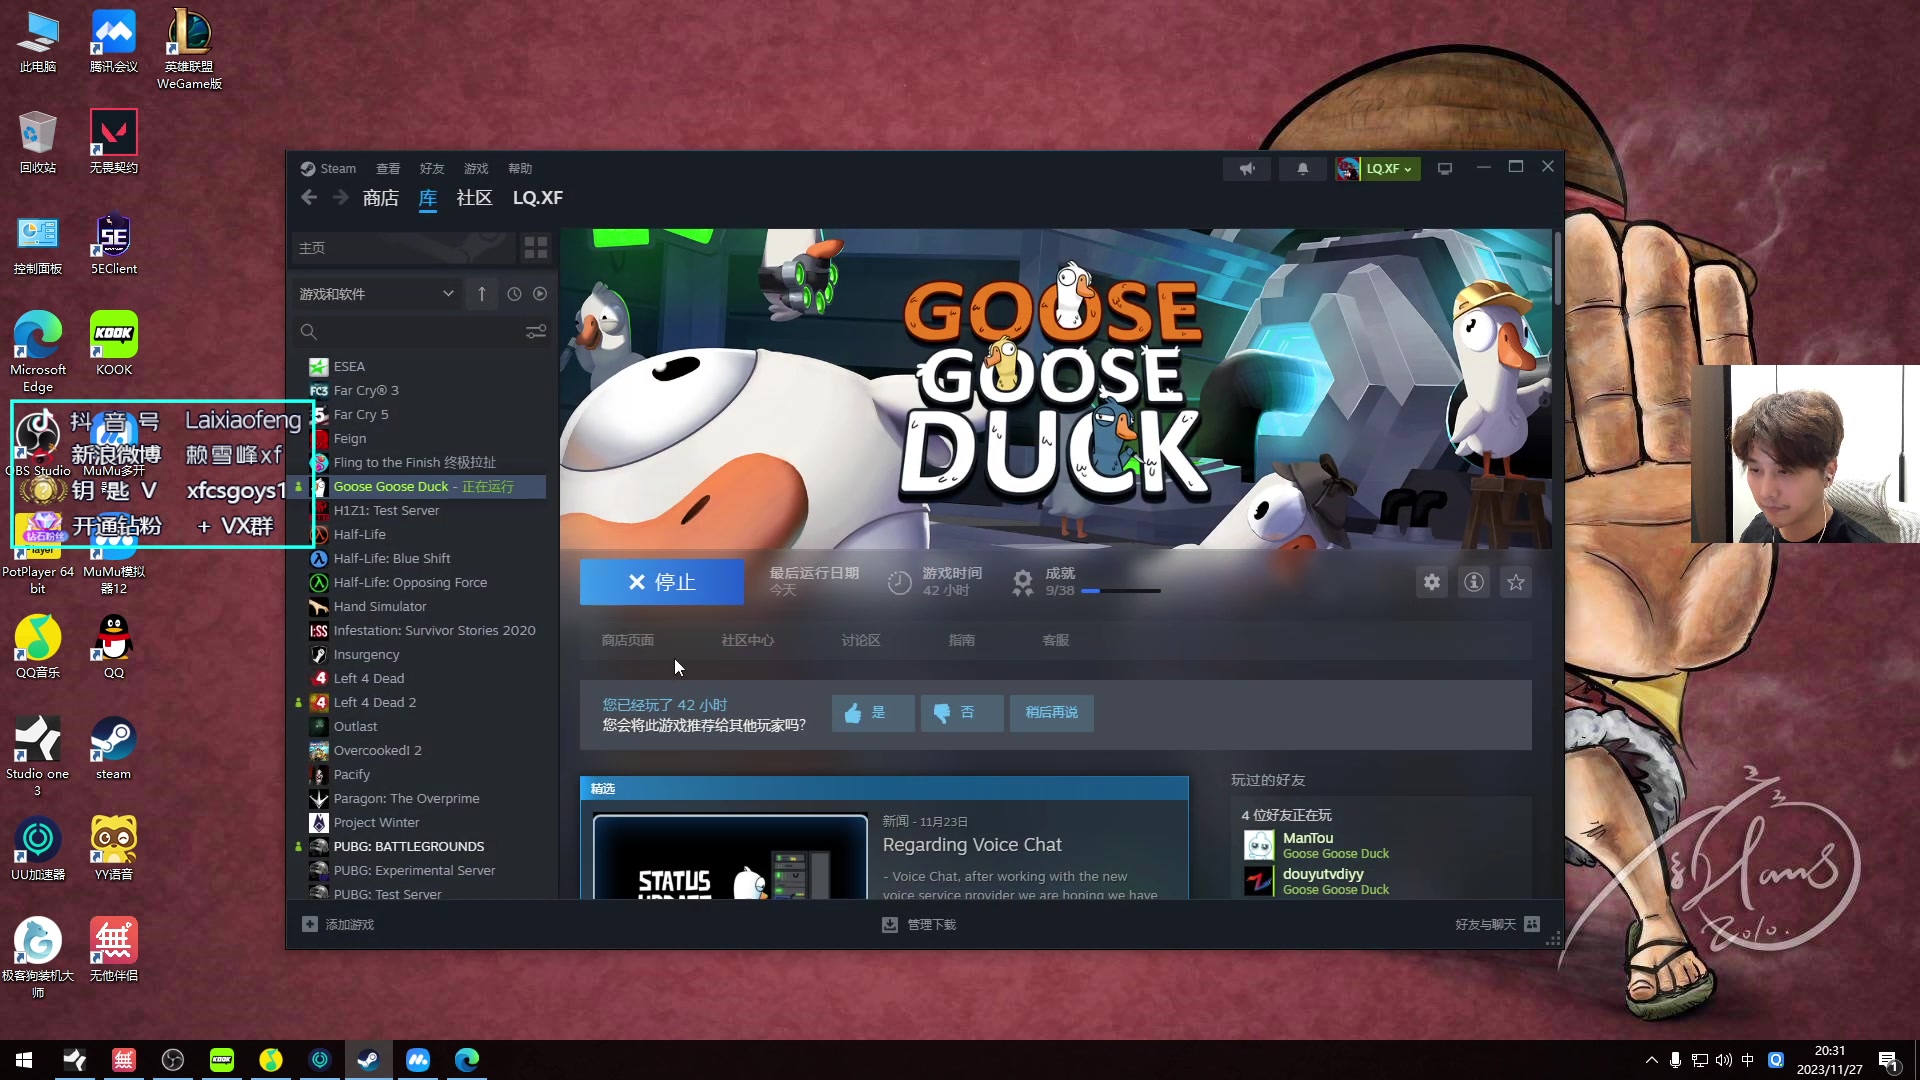Open friends and chat grid icon
Image resolution: width=1920 pixels, height=1080 pixels.
[x=1532, y=924]
